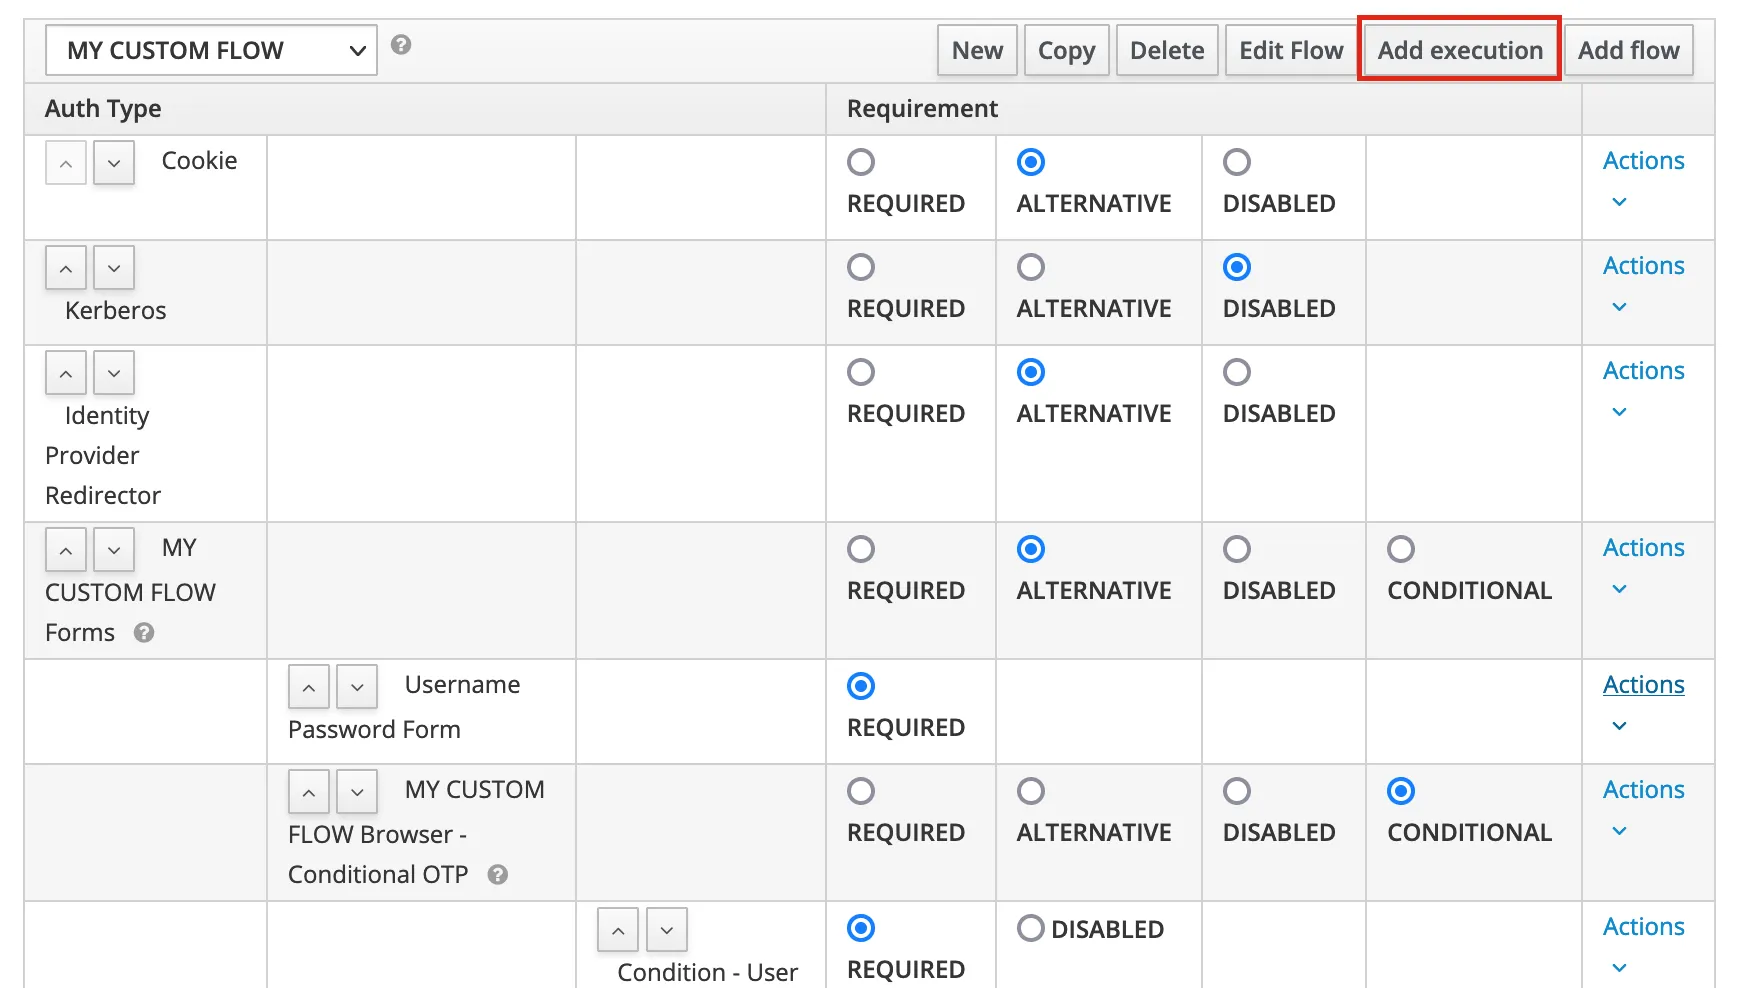Click the Add execution button
This screenshot has width=1740, height=988.
click(1460, 50)
